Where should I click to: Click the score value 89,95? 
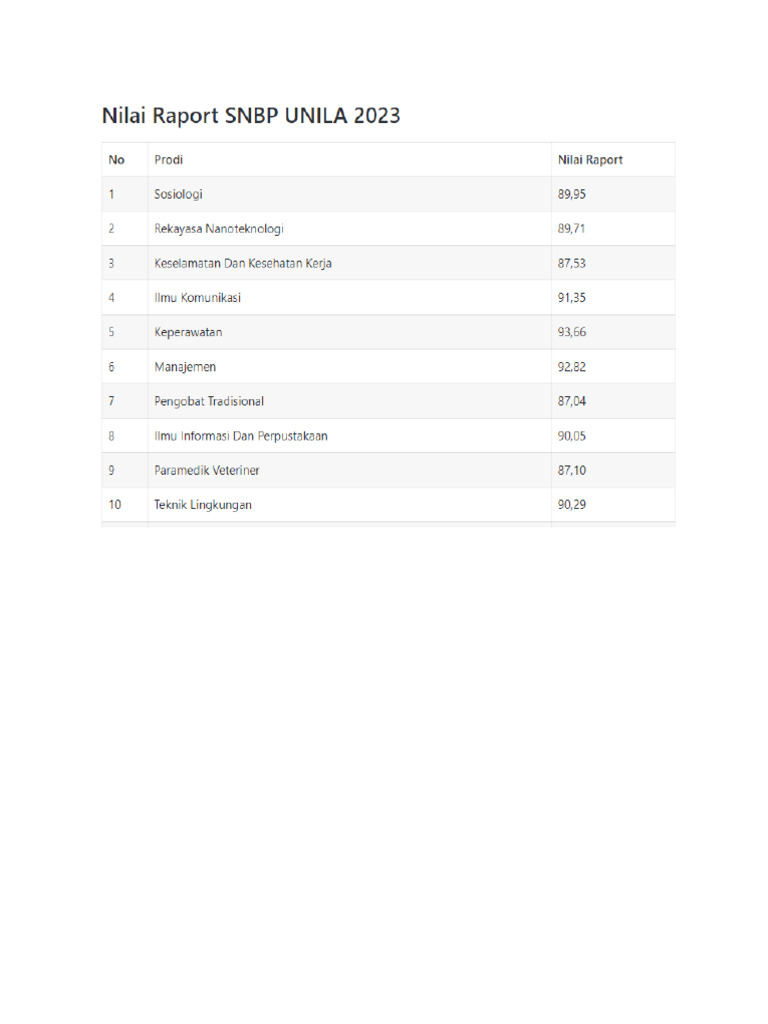[x=572, y=194]
